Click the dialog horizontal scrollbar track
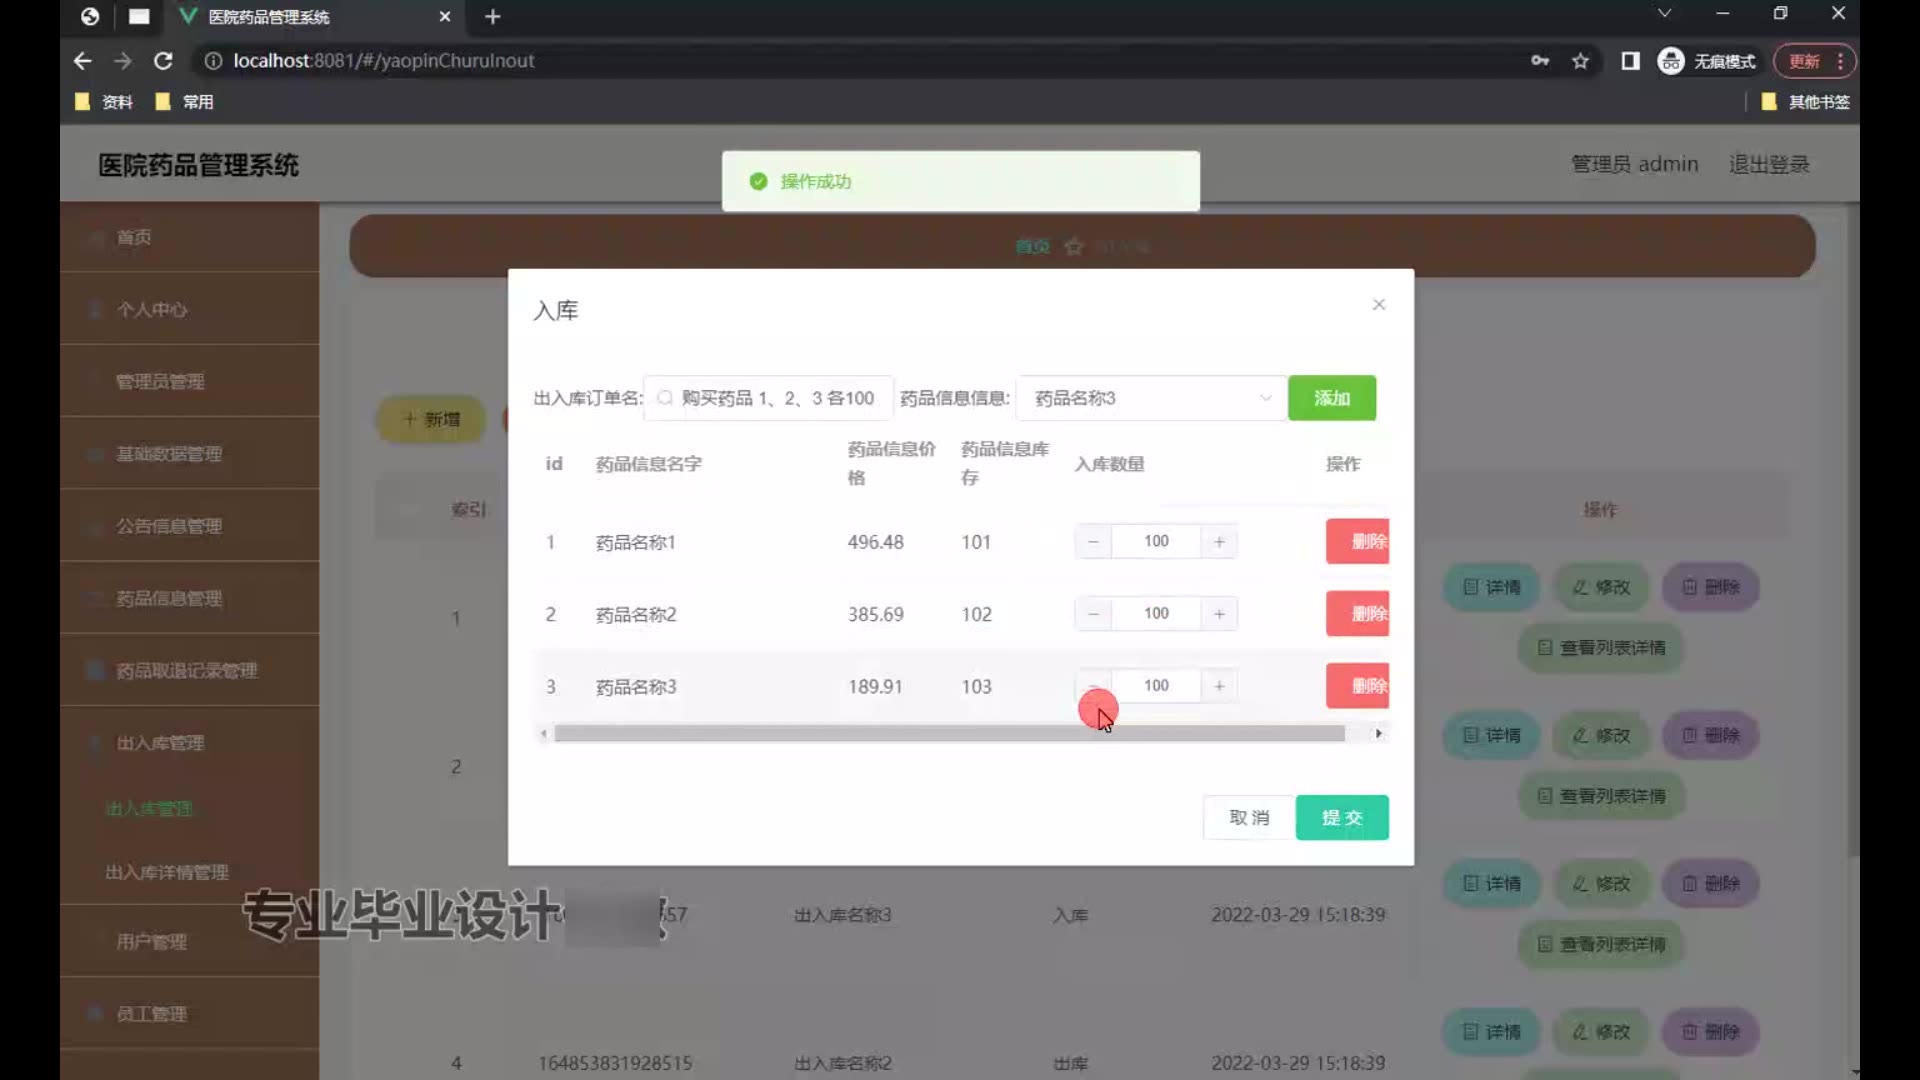1920x1080 pixels. [x=948, y=734]
